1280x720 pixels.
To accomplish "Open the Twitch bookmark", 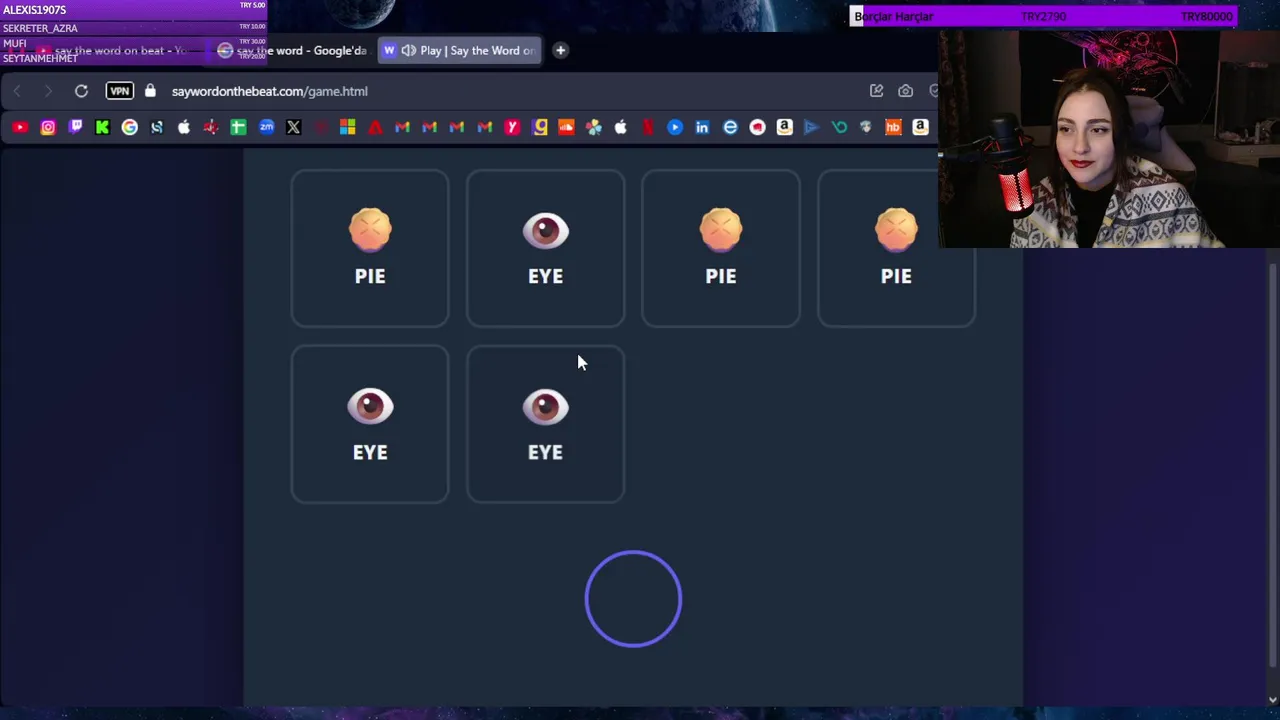I will coord(75,127).
